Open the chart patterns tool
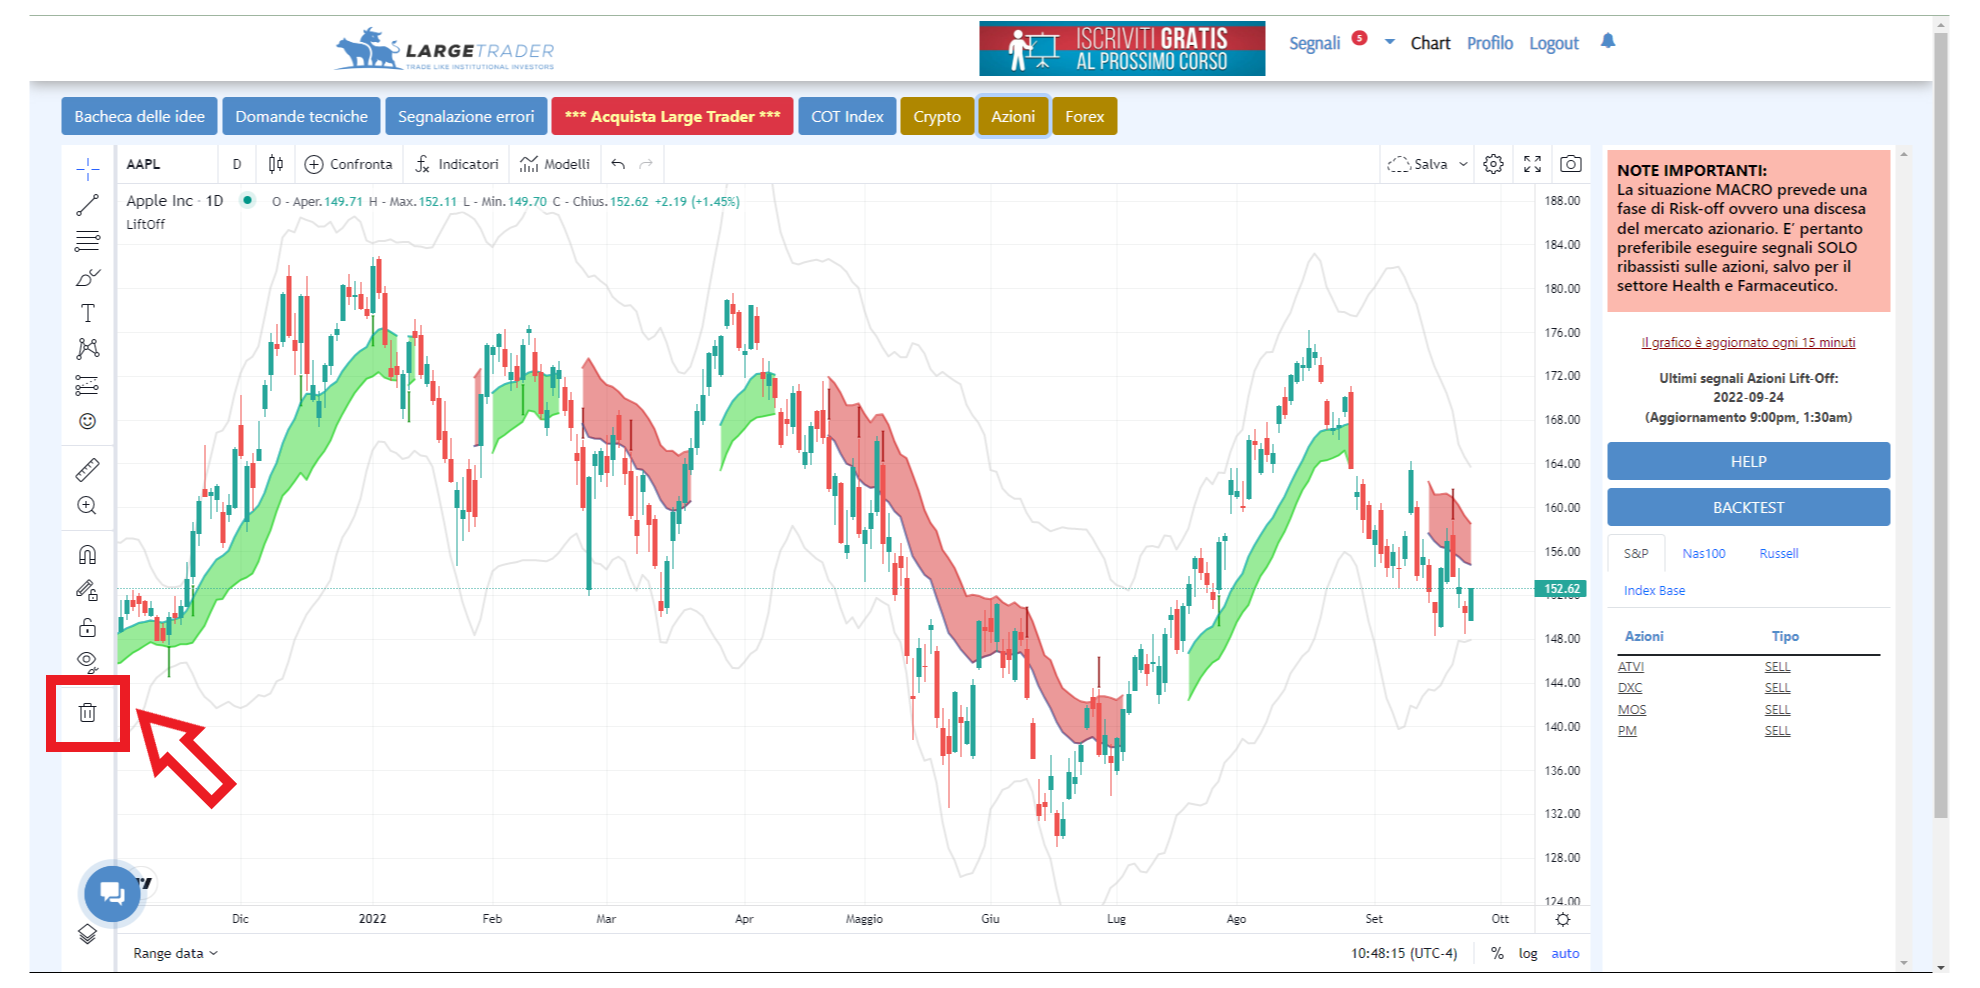 (x=87, y=349)
